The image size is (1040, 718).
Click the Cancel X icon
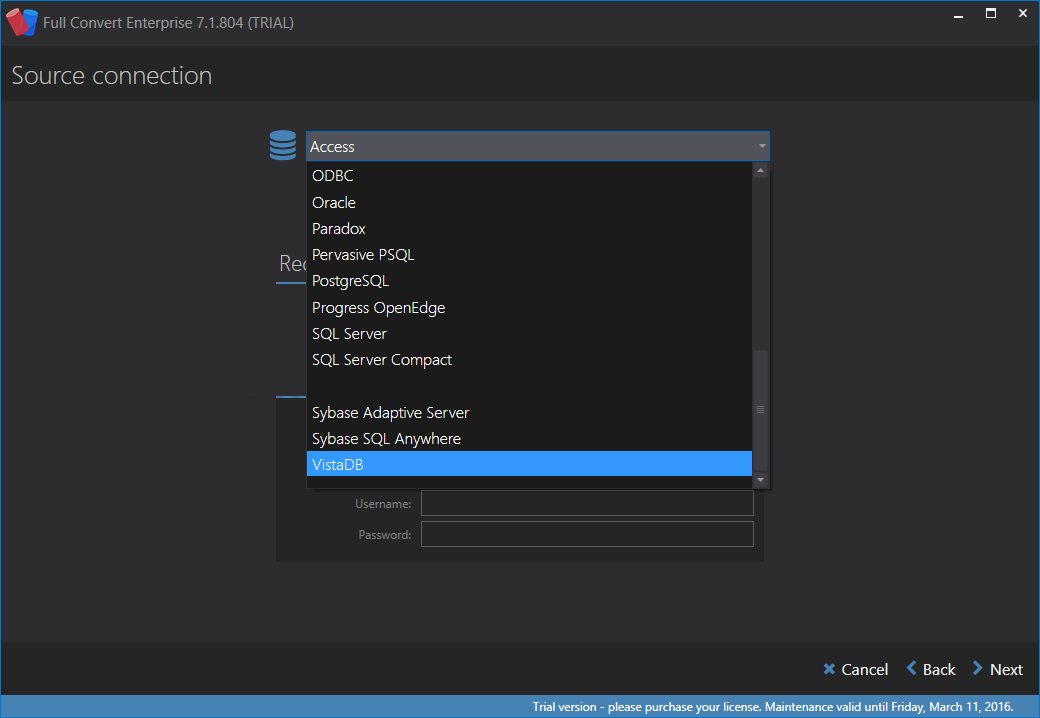[x=829, y=669]
